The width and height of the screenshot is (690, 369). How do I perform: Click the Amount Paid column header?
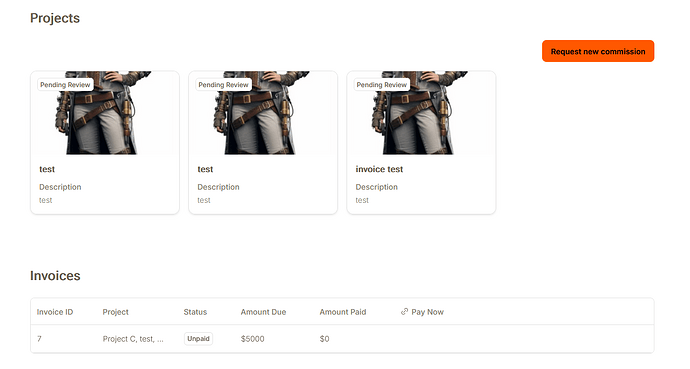[x=343, y=312]
